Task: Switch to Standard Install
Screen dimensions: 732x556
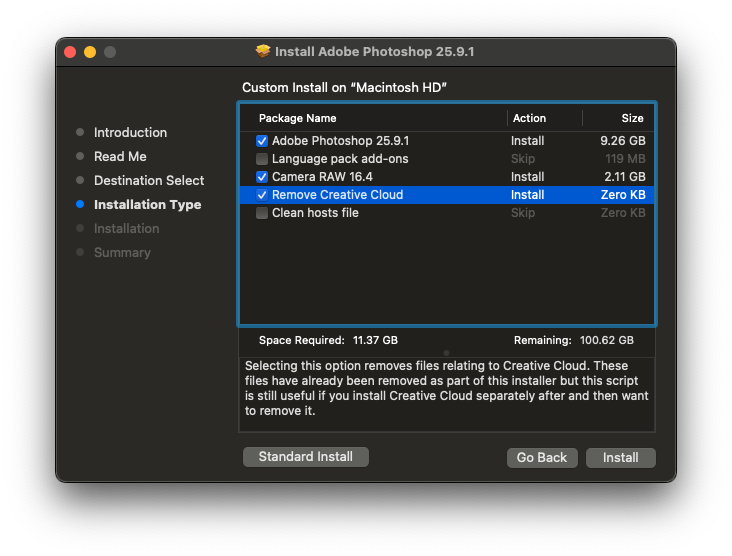Action: pos(305,456)
